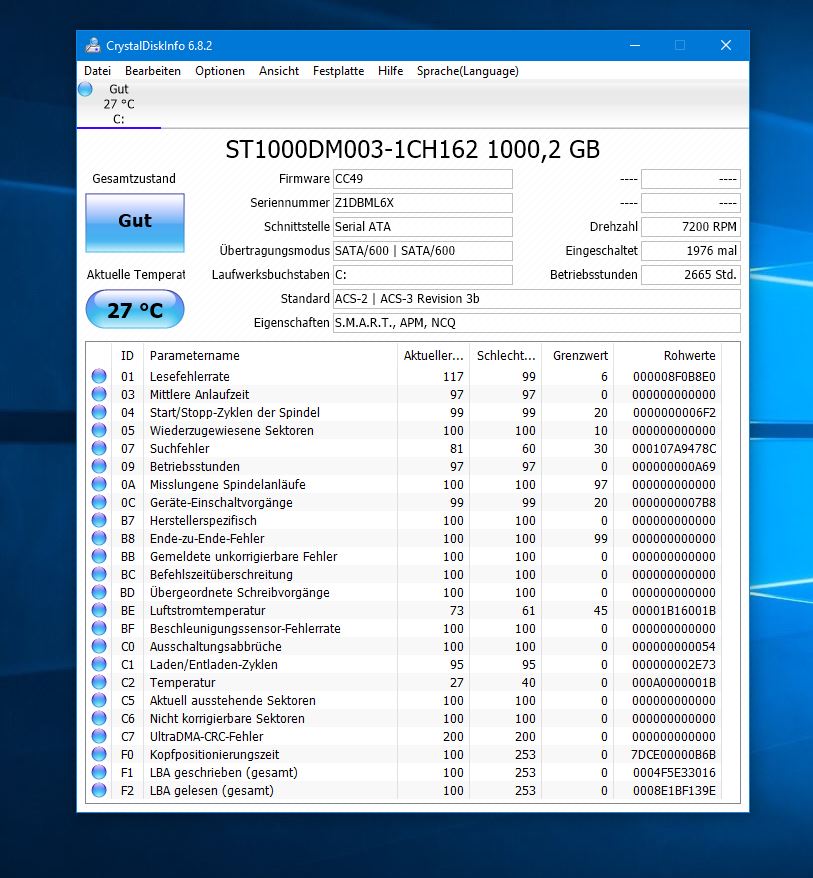
Task: Click the status orb for Laden/Entladen-Zyklen
Action: tap(99, 664)
